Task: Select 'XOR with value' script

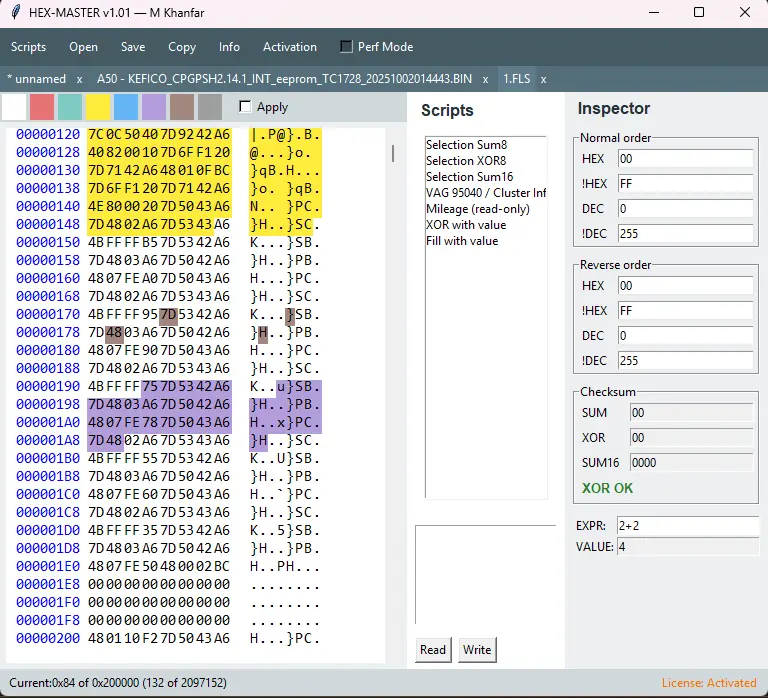Action: coord(466,225)
